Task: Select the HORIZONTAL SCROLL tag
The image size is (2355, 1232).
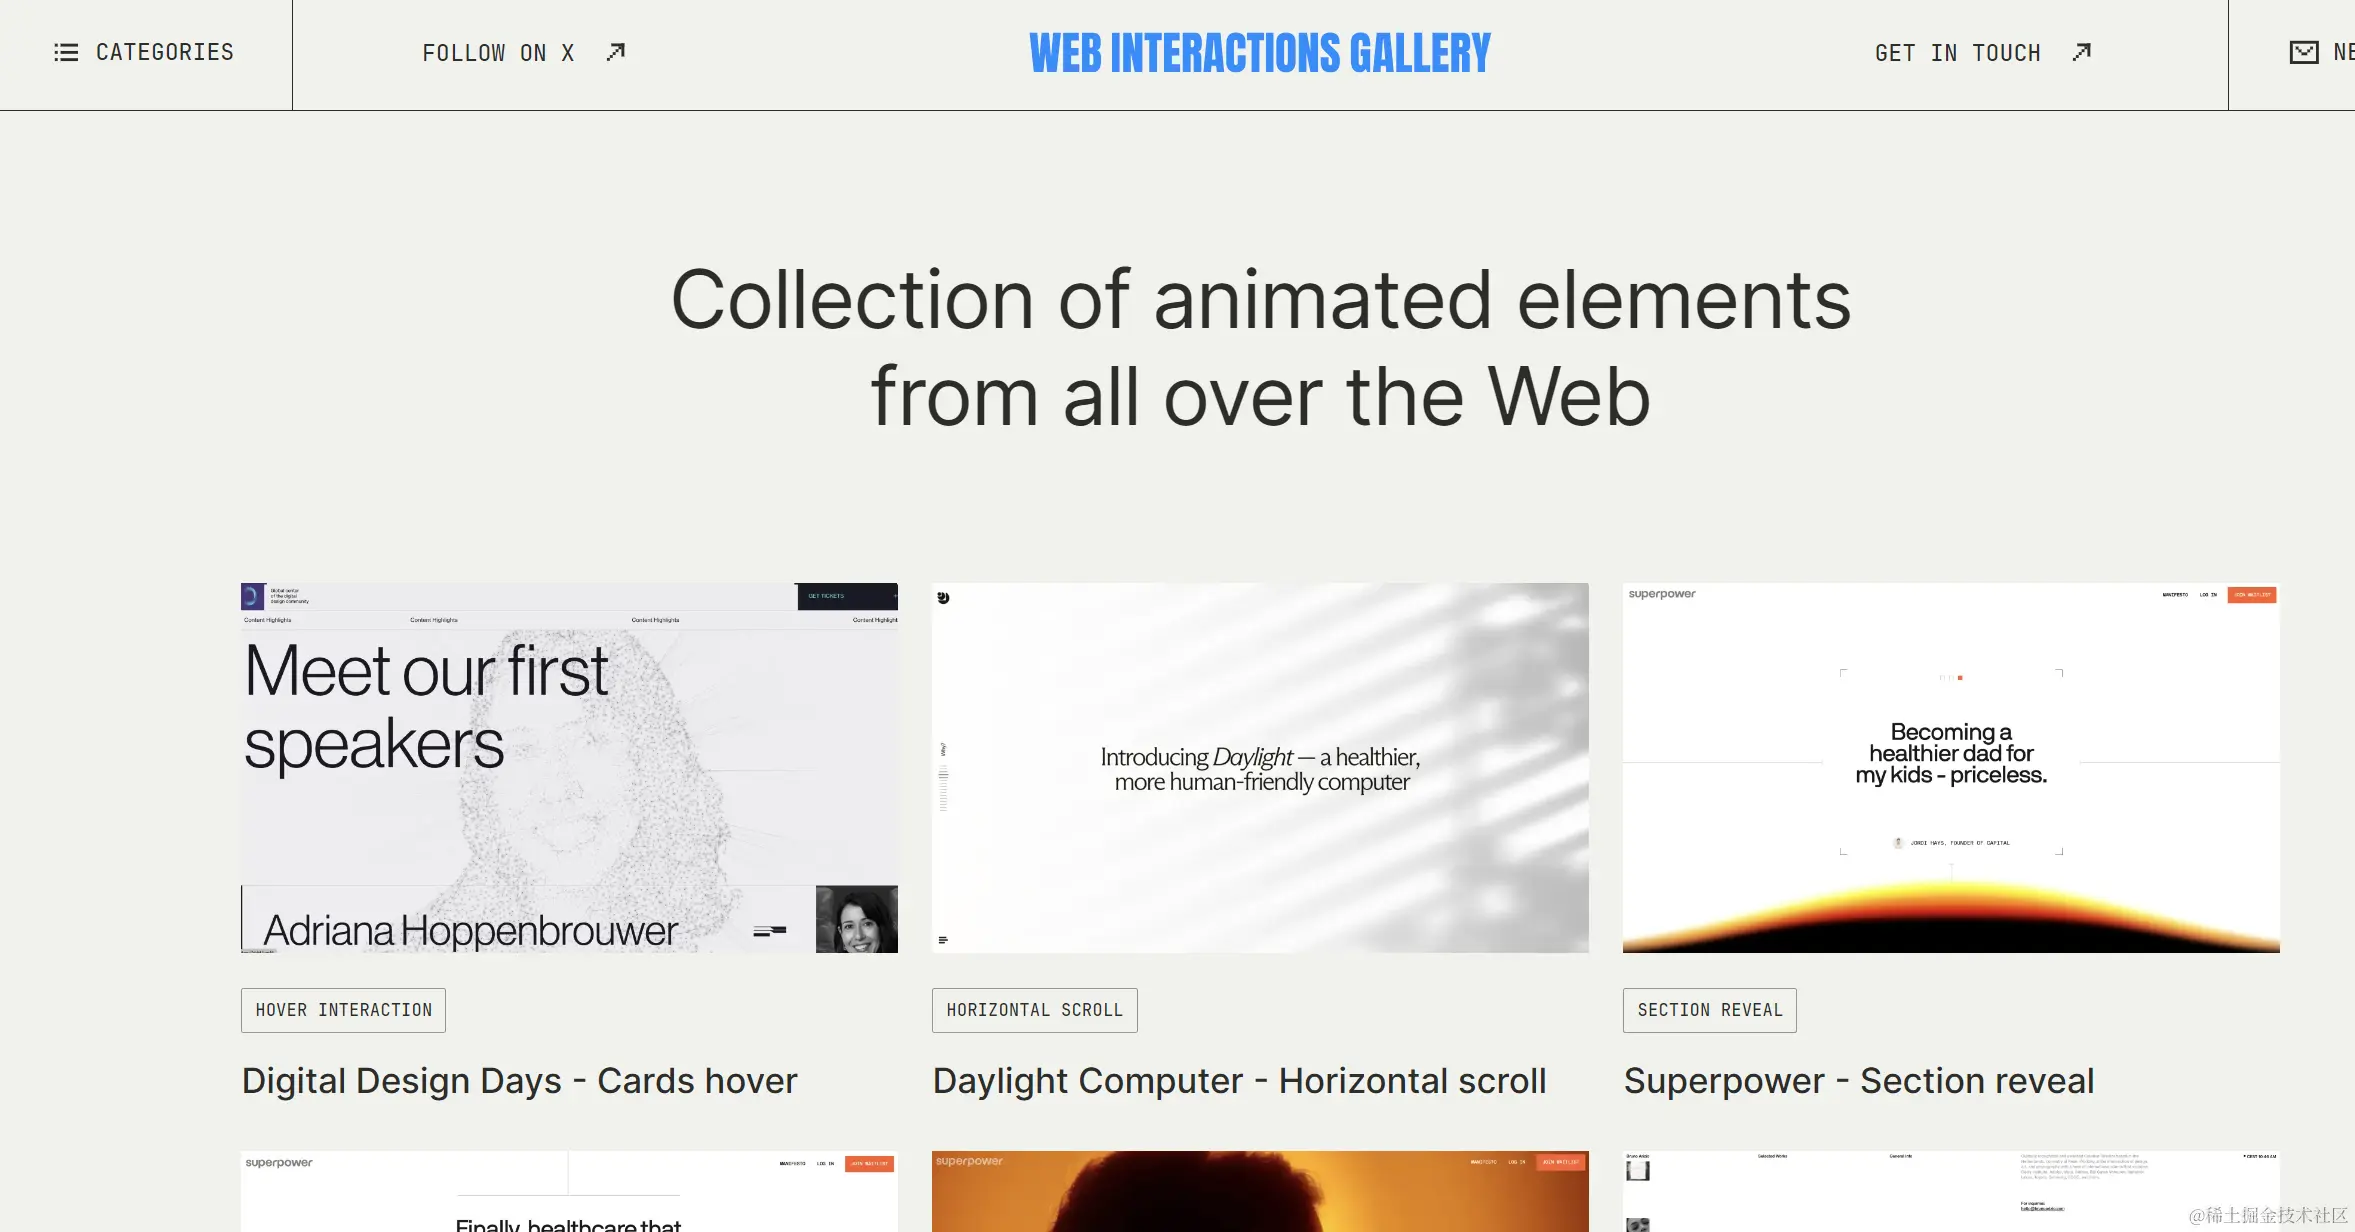Action: coord(1034,1010)
